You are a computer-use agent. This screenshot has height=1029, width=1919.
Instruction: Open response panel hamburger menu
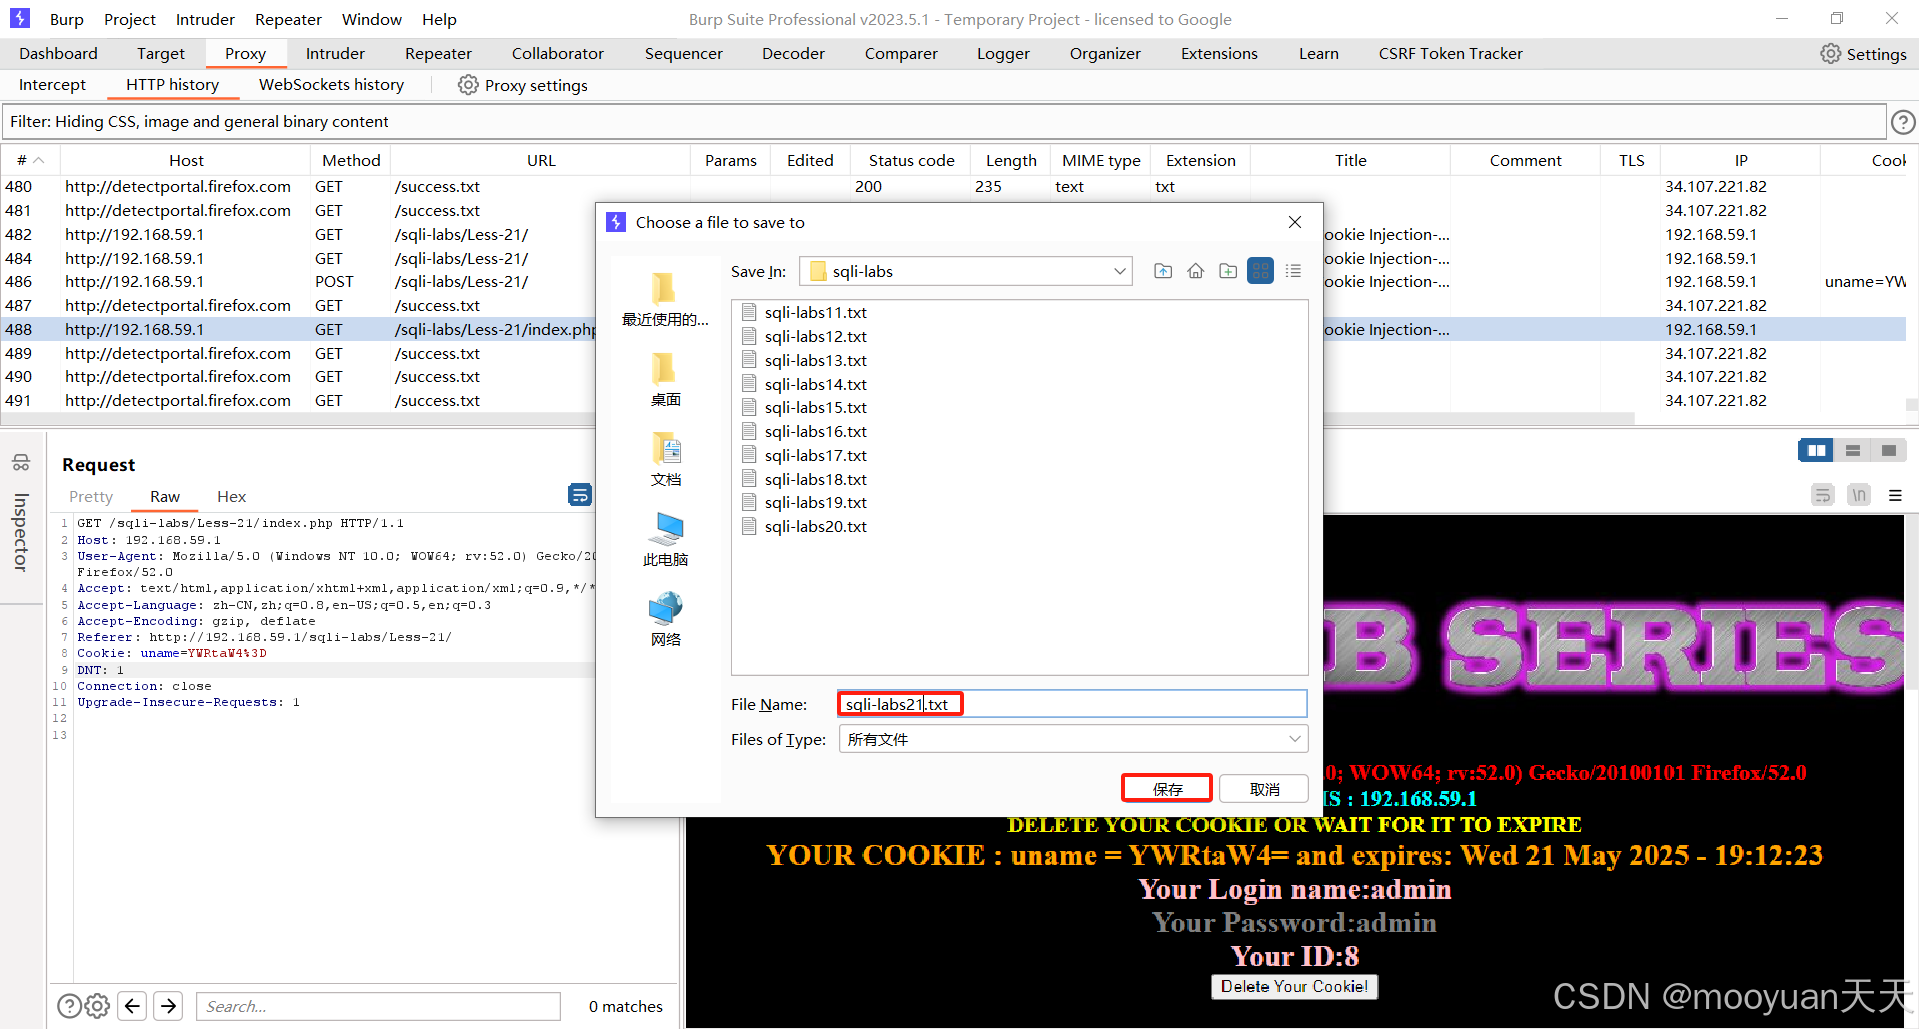click(x=1895, y=495)
